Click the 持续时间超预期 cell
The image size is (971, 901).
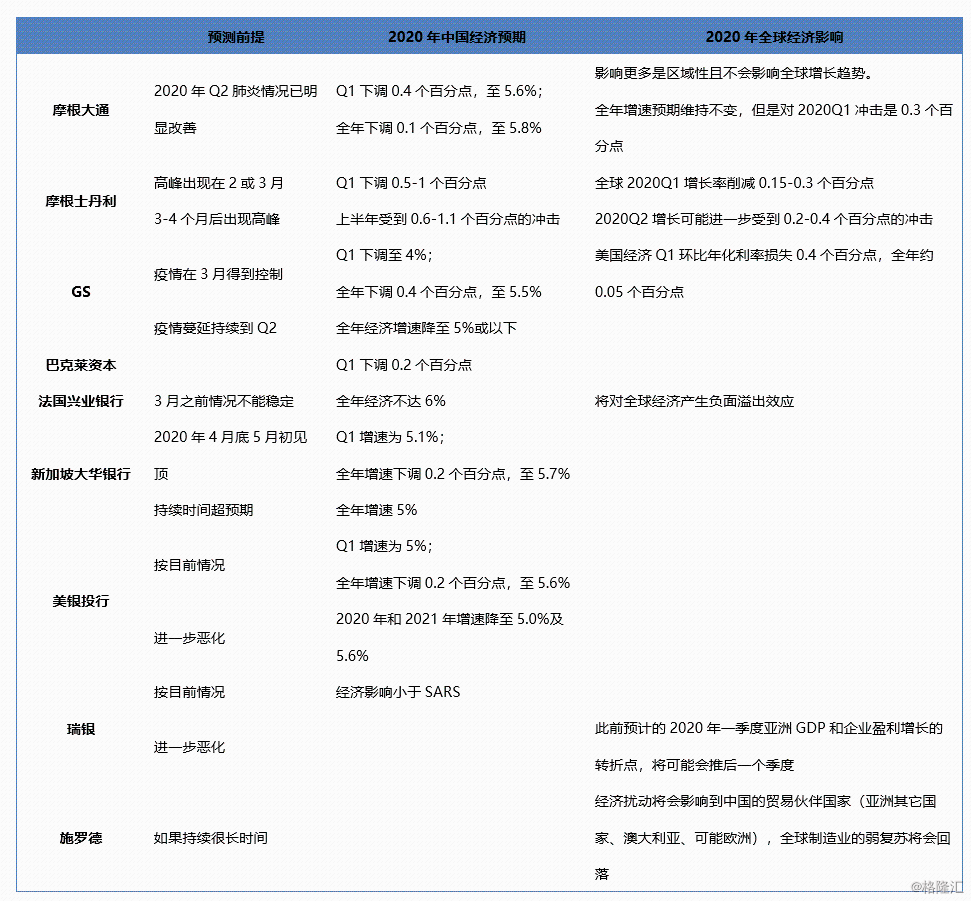coord(204,510)
